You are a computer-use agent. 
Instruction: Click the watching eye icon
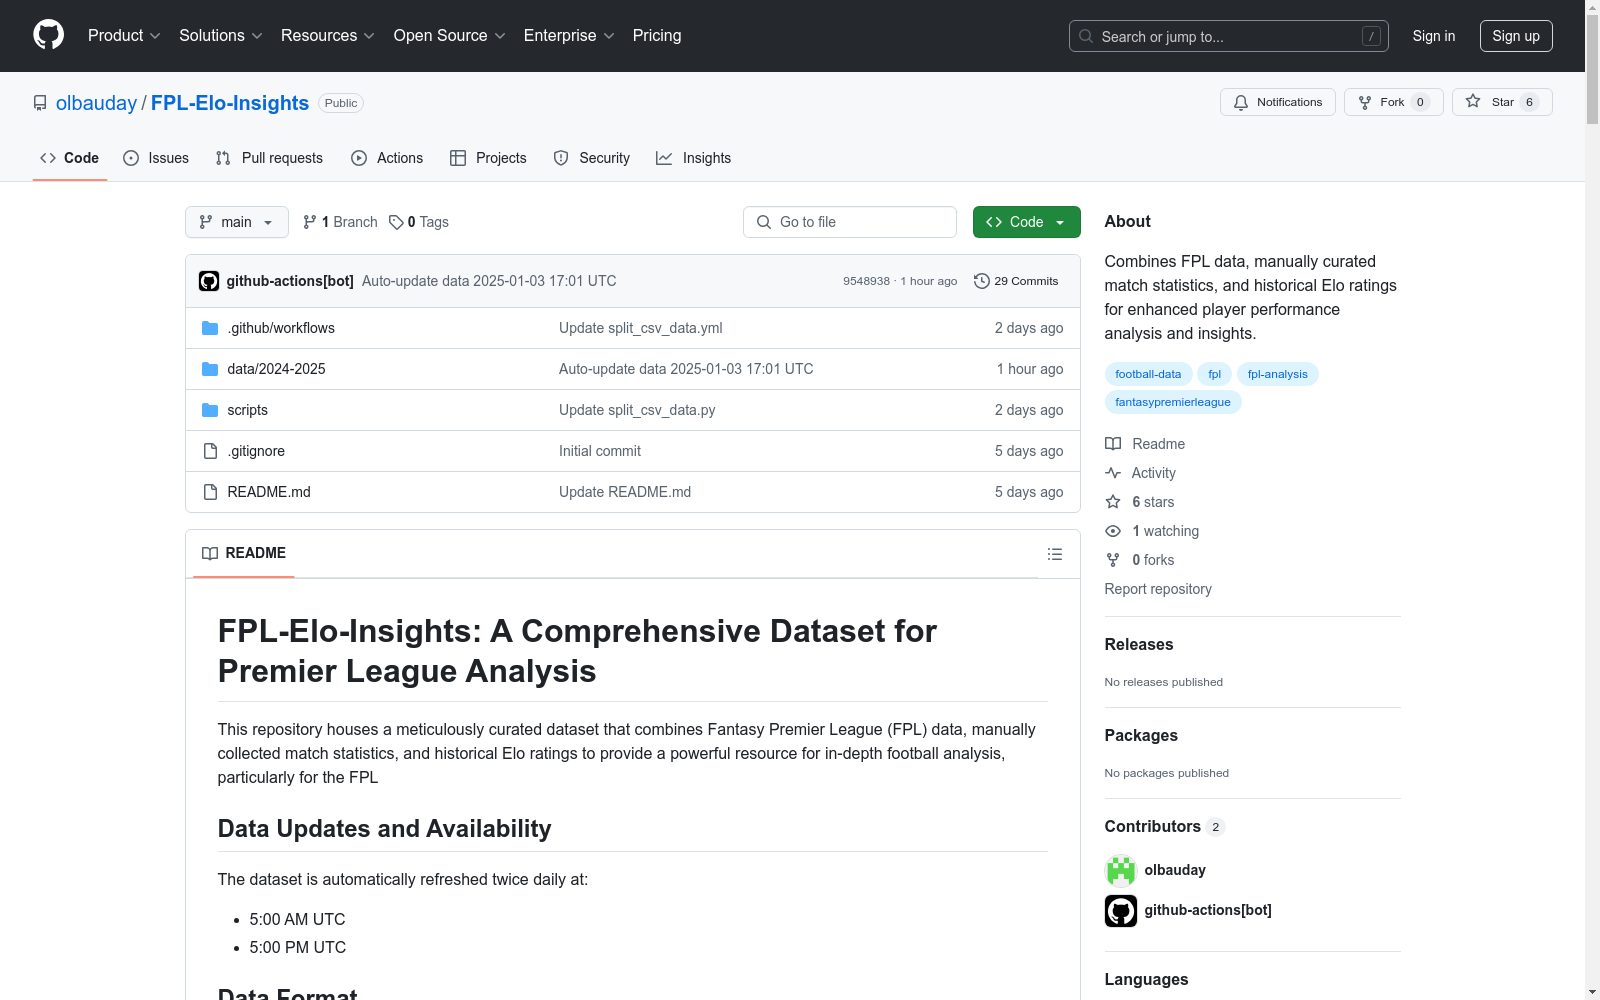tap(1113, 531)
